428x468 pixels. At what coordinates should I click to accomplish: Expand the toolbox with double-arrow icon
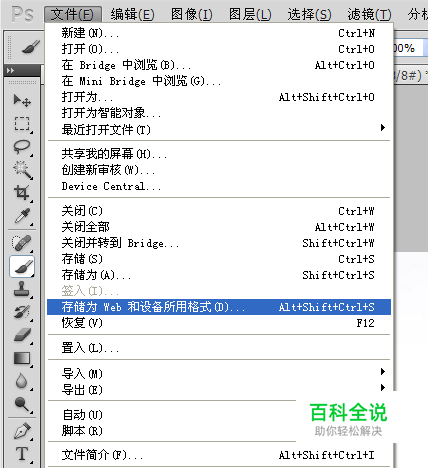[11, 70]
